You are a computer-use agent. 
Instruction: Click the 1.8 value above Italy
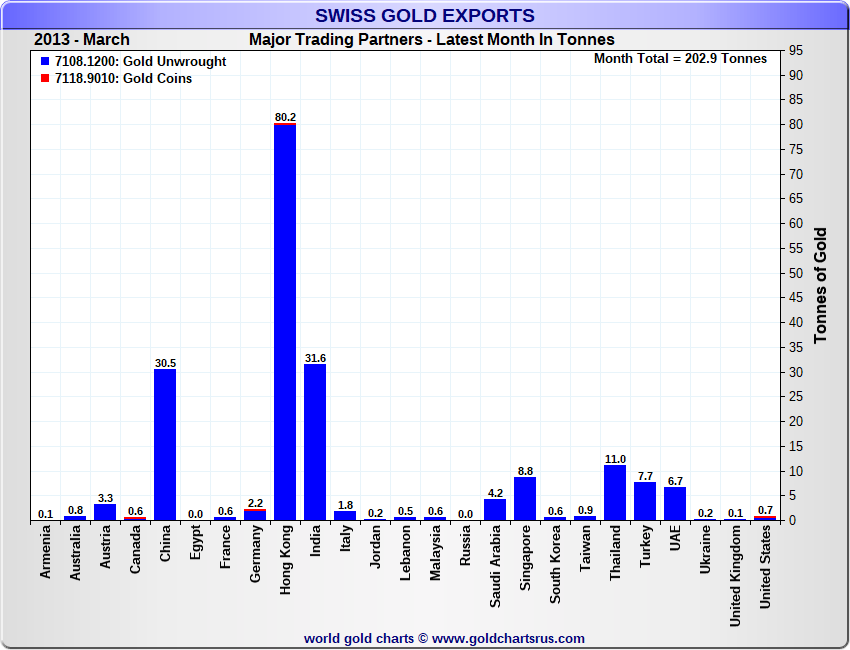click(x=345, y=505)
